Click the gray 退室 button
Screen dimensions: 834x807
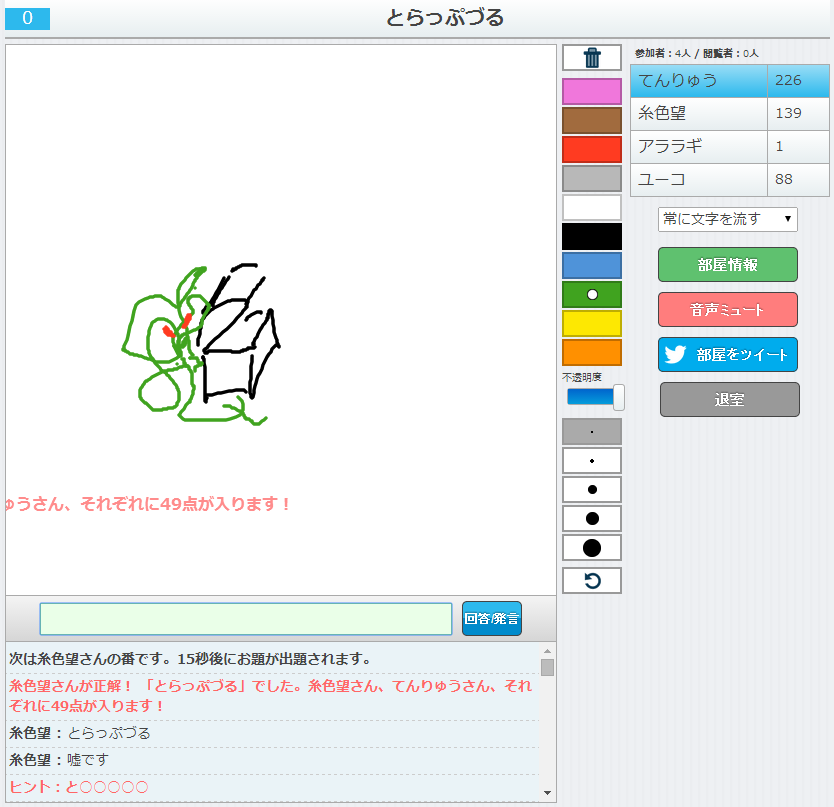729,400
